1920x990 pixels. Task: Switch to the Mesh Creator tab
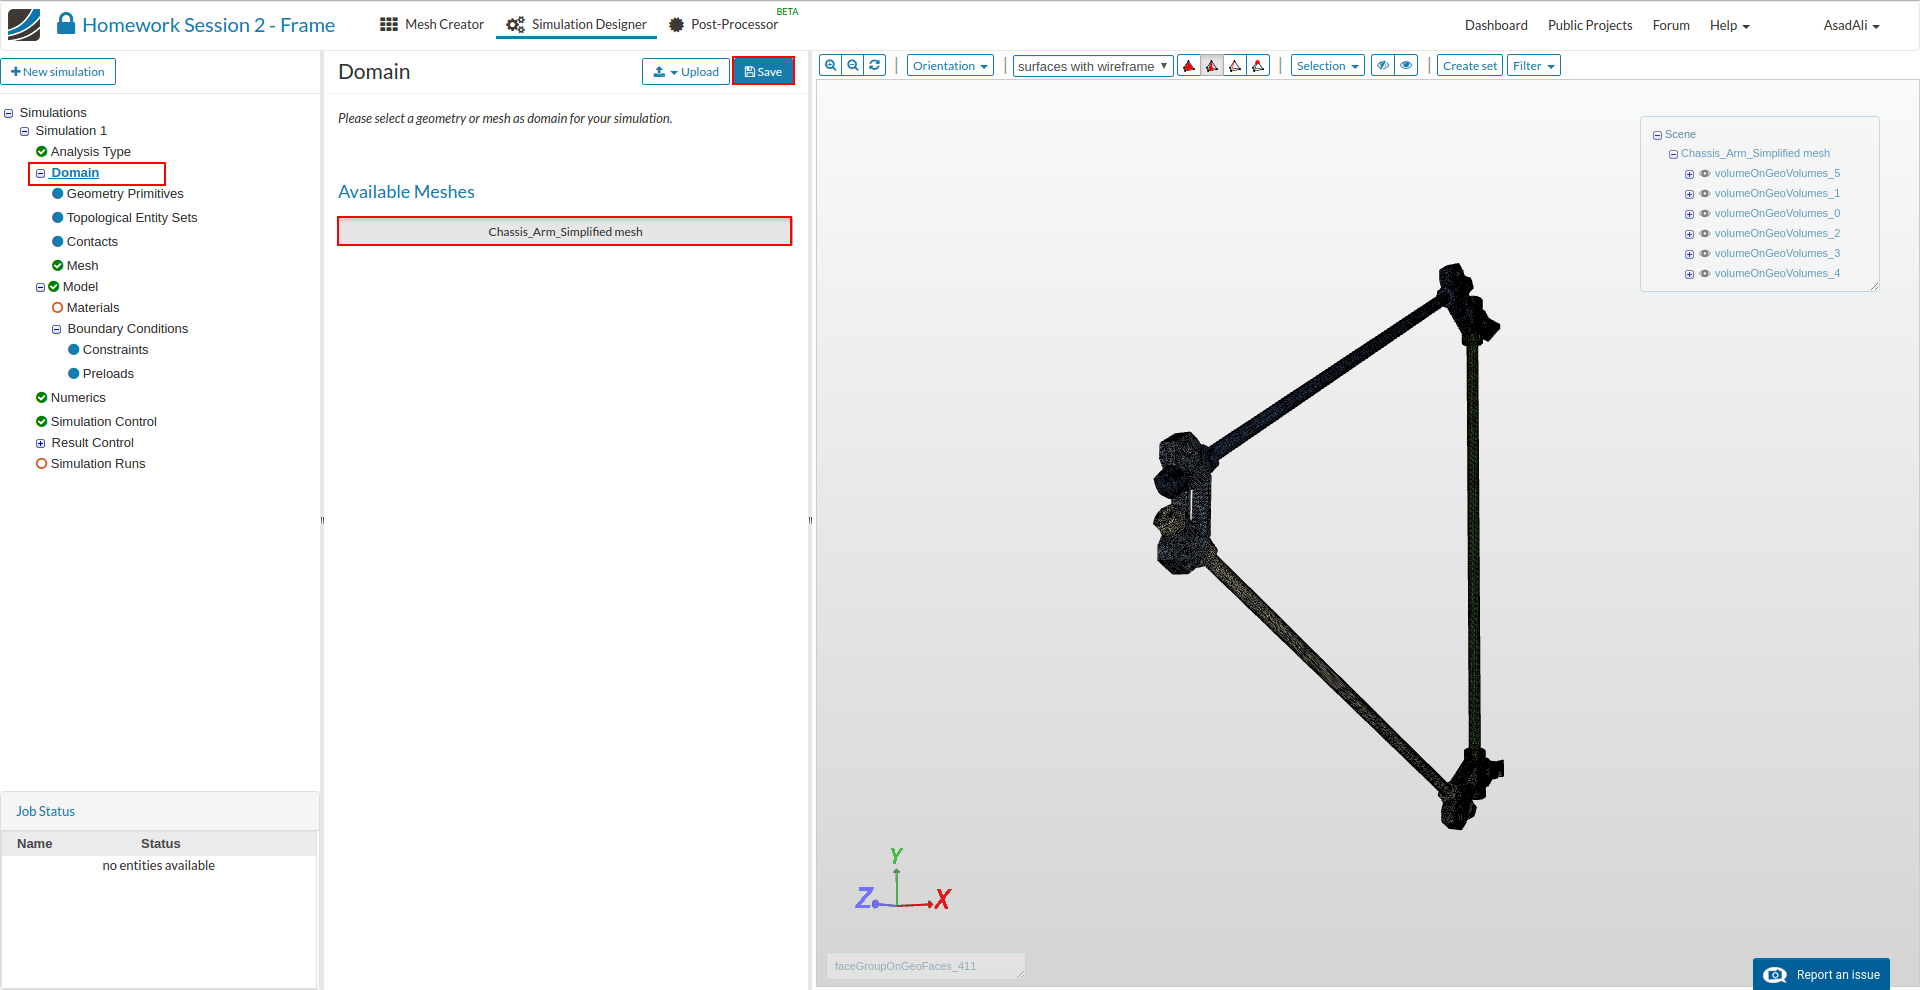(x=432, y=25)
